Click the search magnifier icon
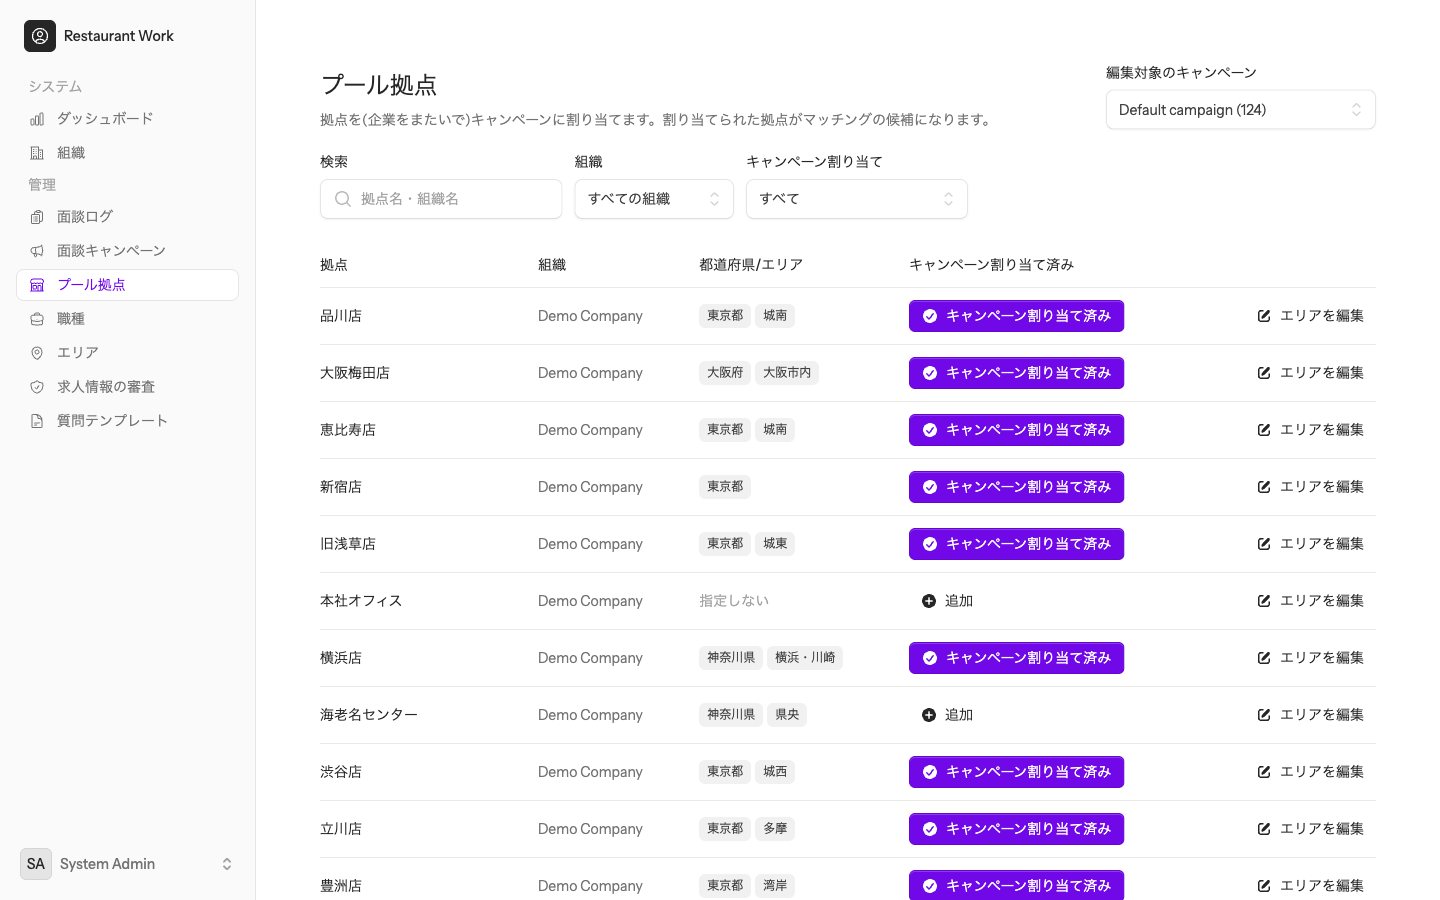 (343, 199)
